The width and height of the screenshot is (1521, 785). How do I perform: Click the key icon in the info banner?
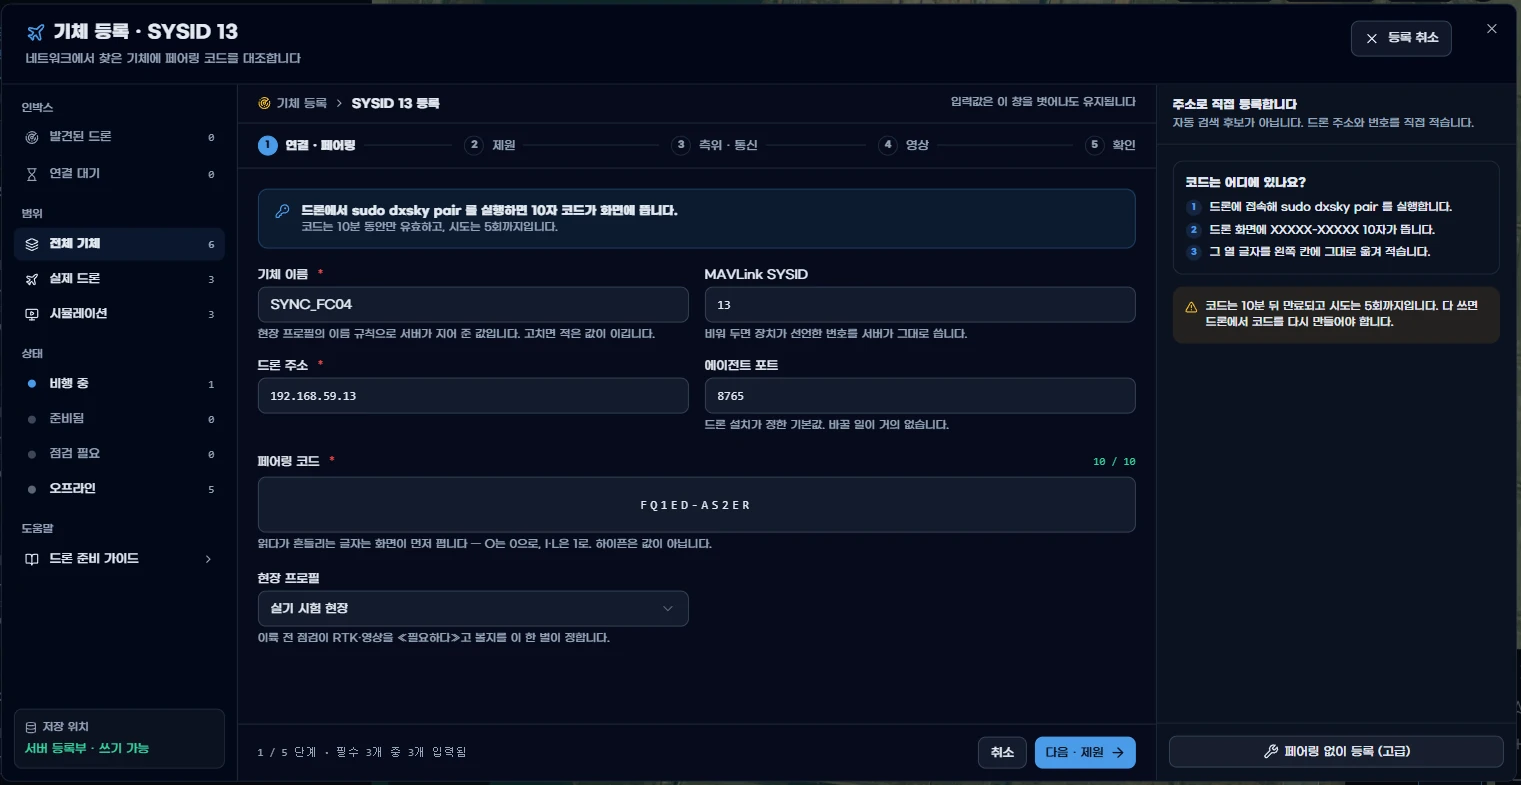point(283,211)
